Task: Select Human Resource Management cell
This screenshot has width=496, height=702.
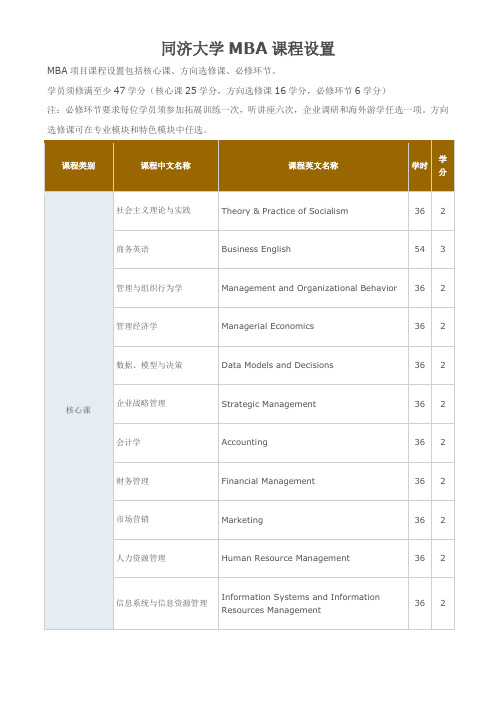Action: 313,558
